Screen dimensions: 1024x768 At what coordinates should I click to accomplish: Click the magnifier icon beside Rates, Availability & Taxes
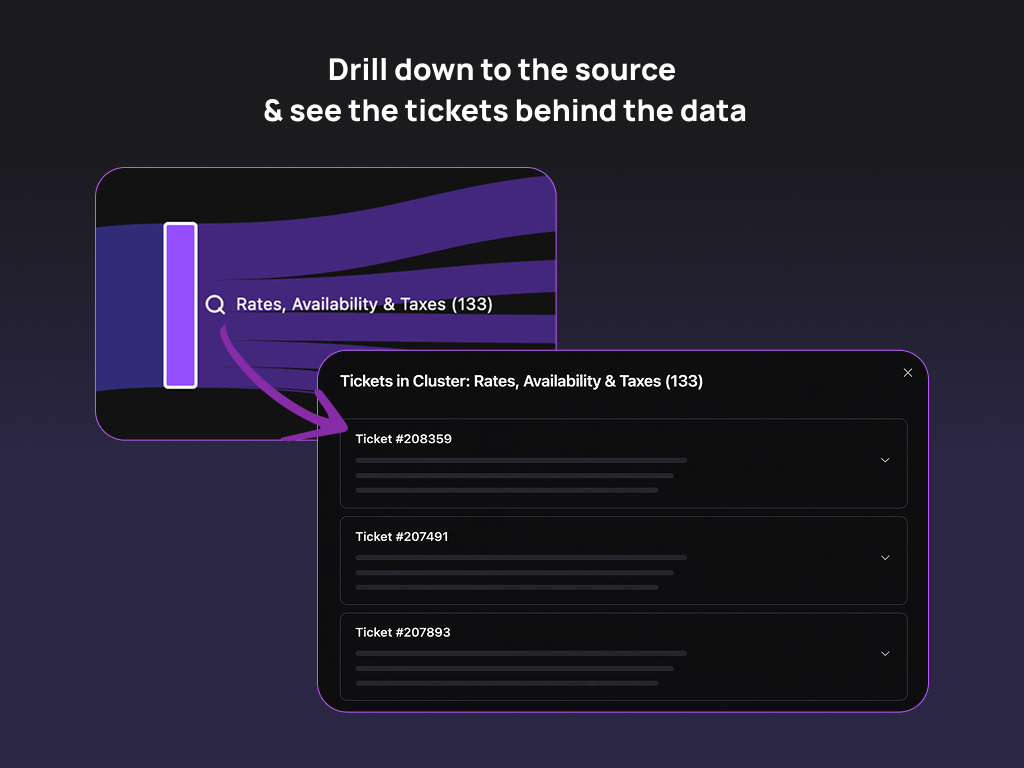coord(215,305)
